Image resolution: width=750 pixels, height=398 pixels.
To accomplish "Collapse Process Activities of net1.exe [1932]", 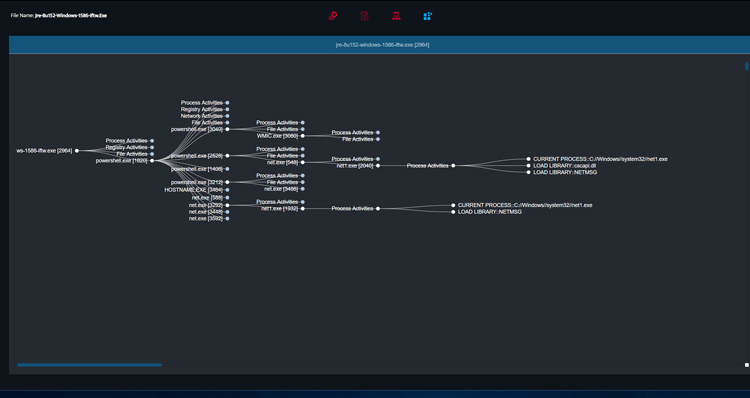I will click(378, 209).
